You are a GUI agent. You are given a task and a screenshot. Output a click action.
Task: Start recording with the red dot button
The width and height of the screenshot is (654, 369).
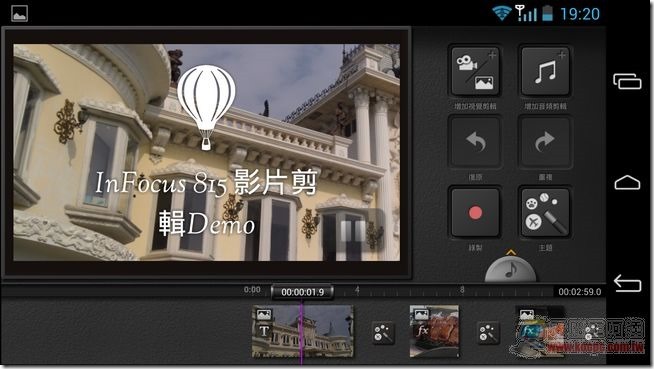click(x=475, y=213)
